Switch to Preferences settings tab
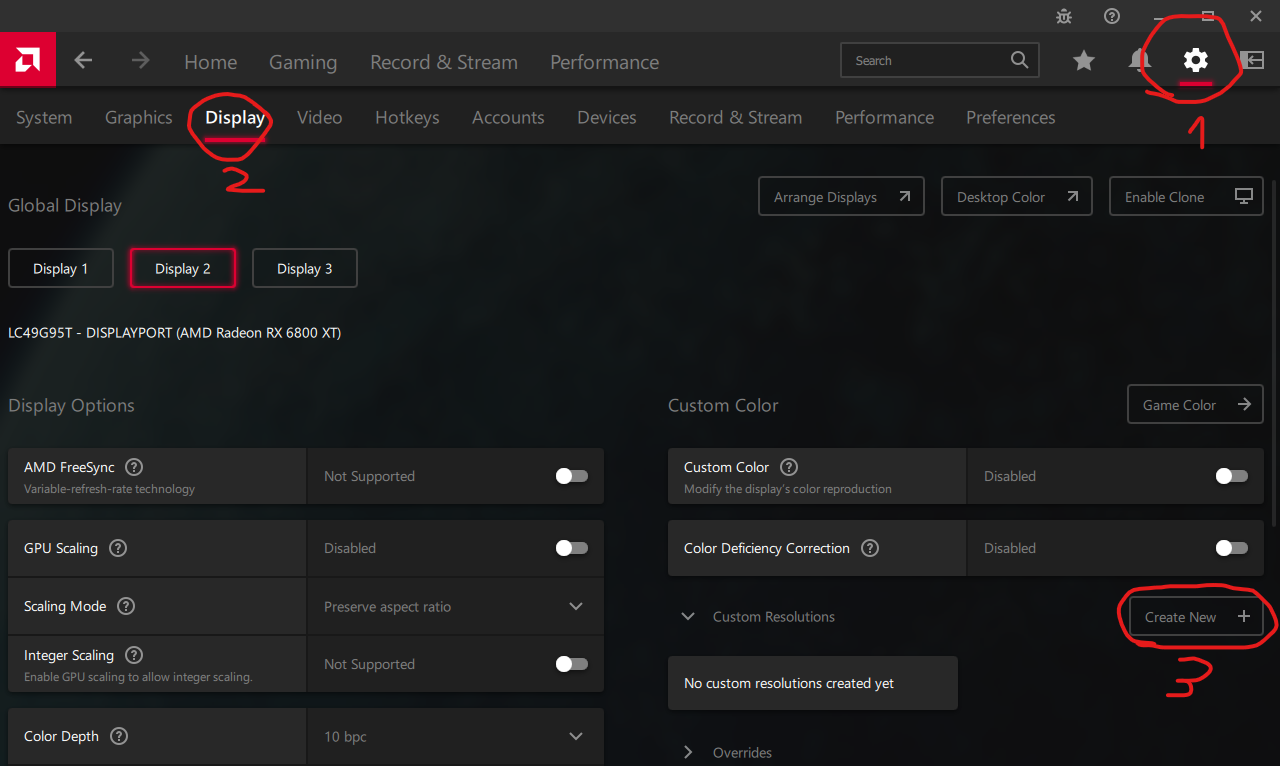This screenshot has height=766, width=1280. (x=1011, y=118)
